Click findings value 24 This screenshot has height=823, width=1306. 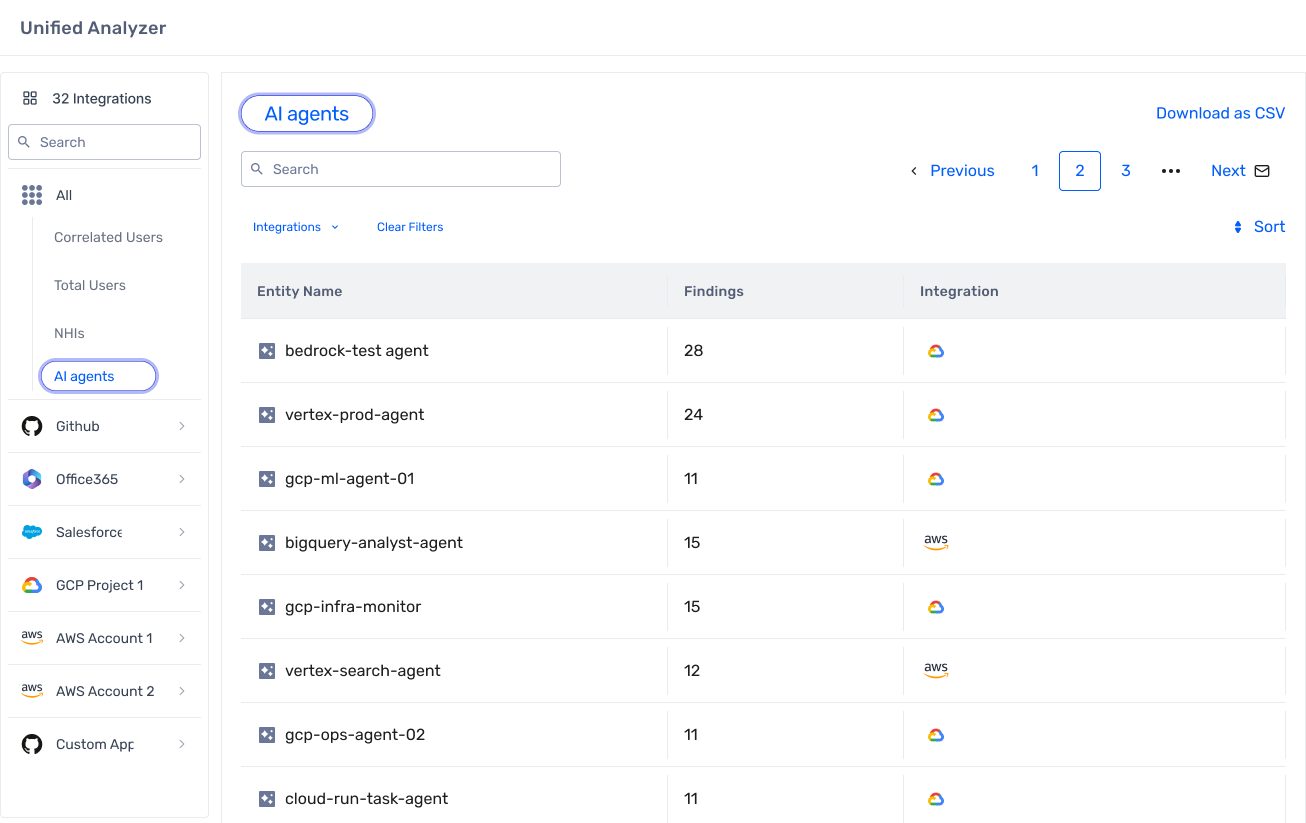[x=694, y=415]
